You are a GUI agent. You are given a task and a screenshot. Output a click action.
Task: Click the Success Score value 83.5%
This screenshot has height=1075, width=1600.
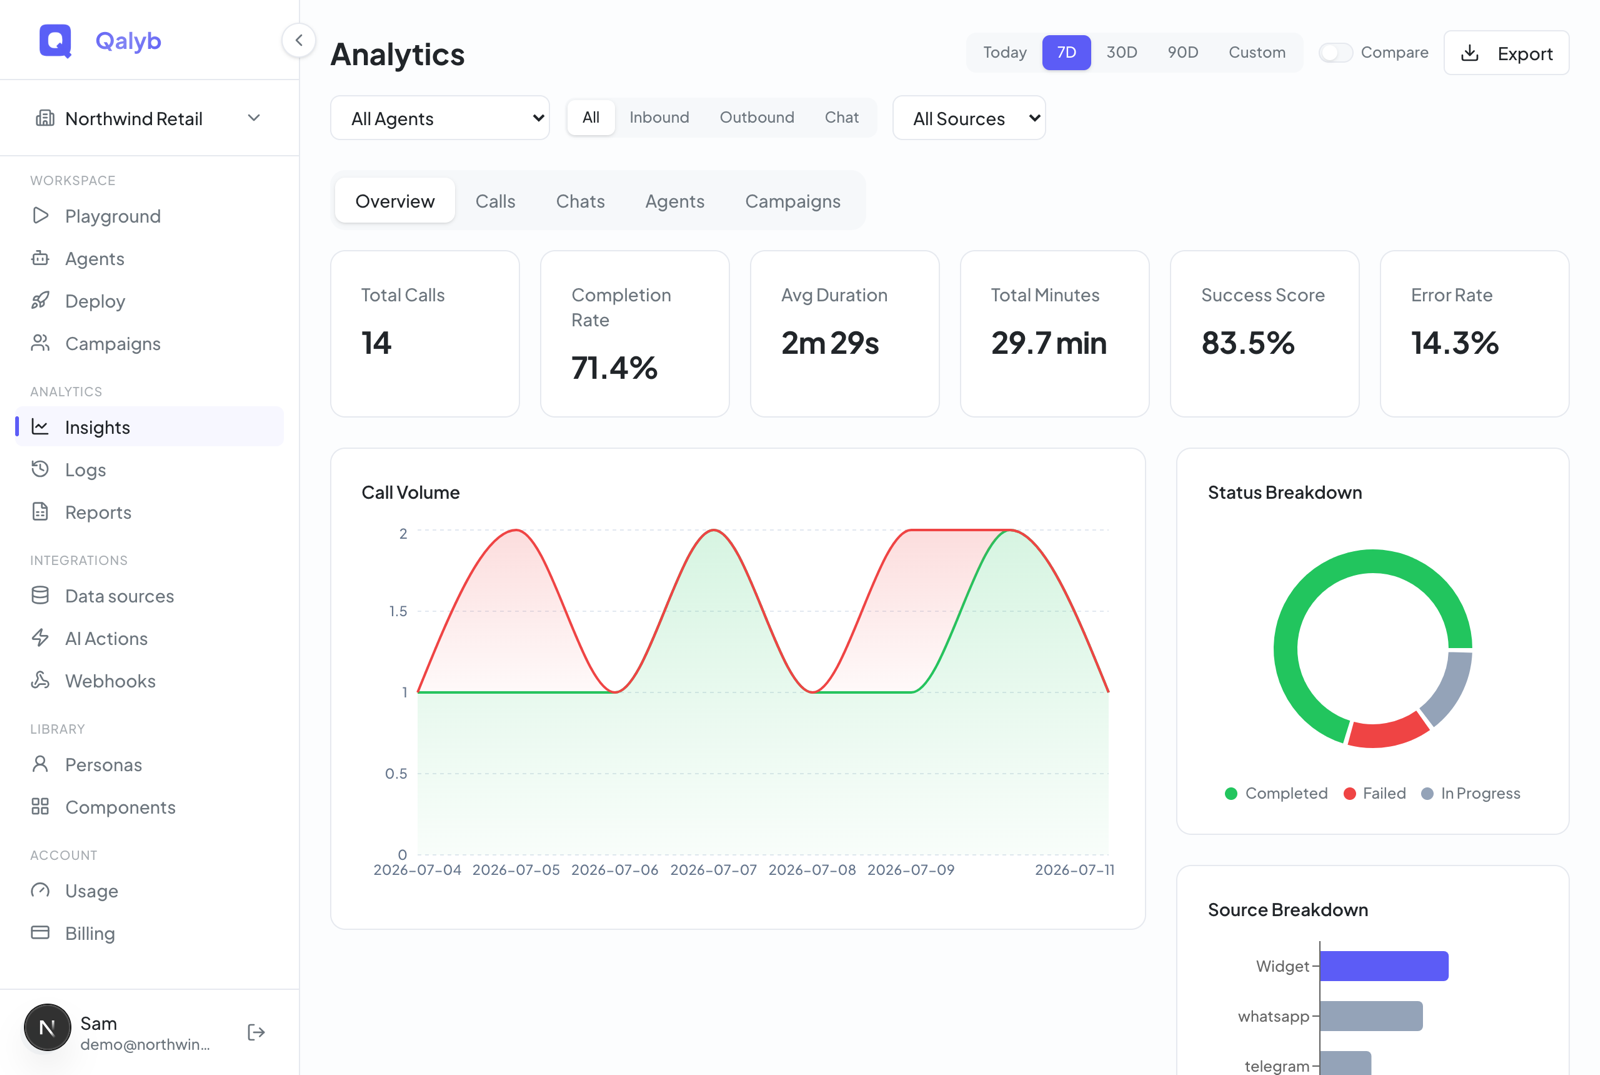pyautogui.click(x=1247, y=343)
